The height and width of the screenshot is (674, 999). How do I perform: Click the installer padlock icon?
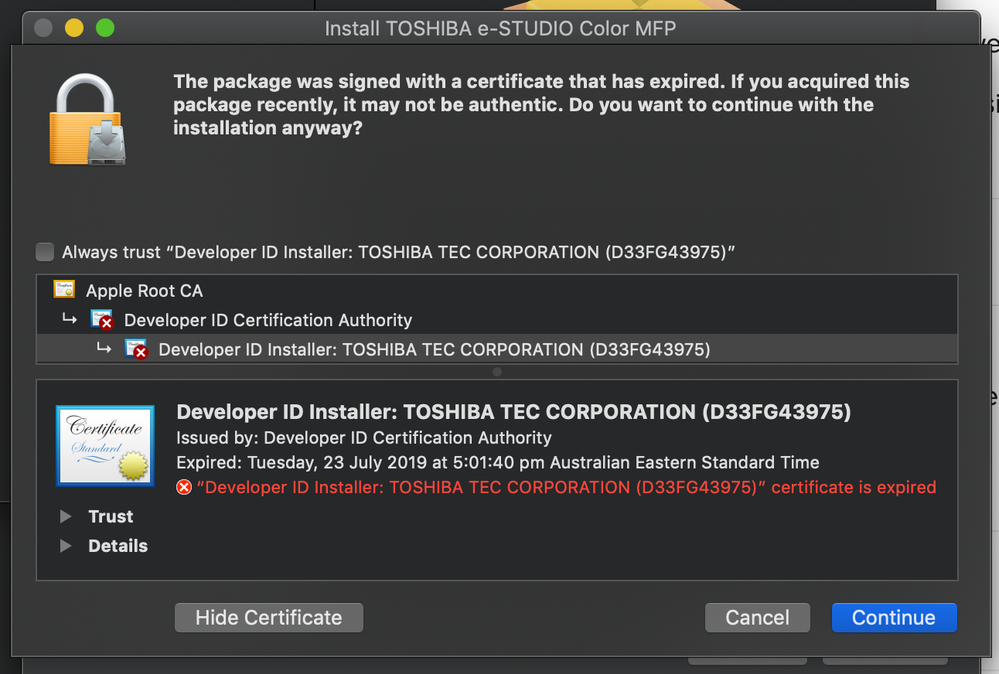click(x=87, y=119)
